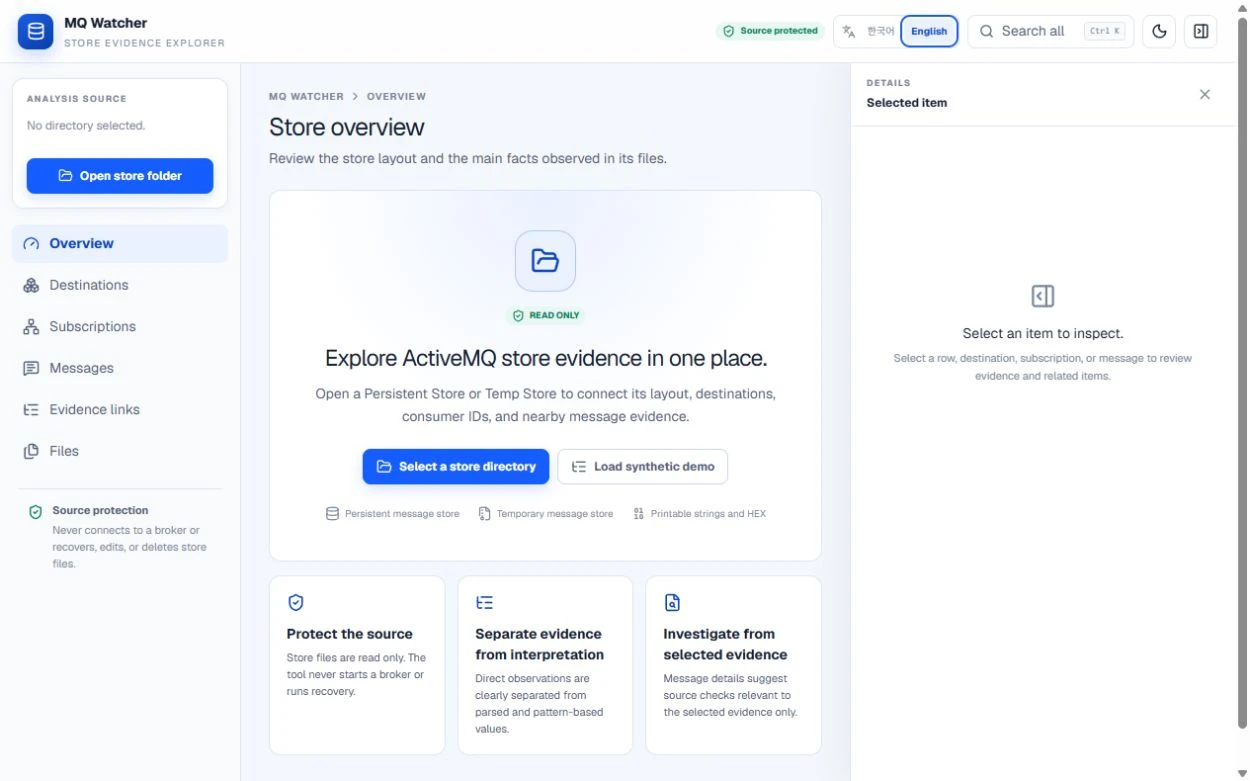Click the Files copy icon
This screenshot has width=1250, height=781.
[x=31, y=451]
